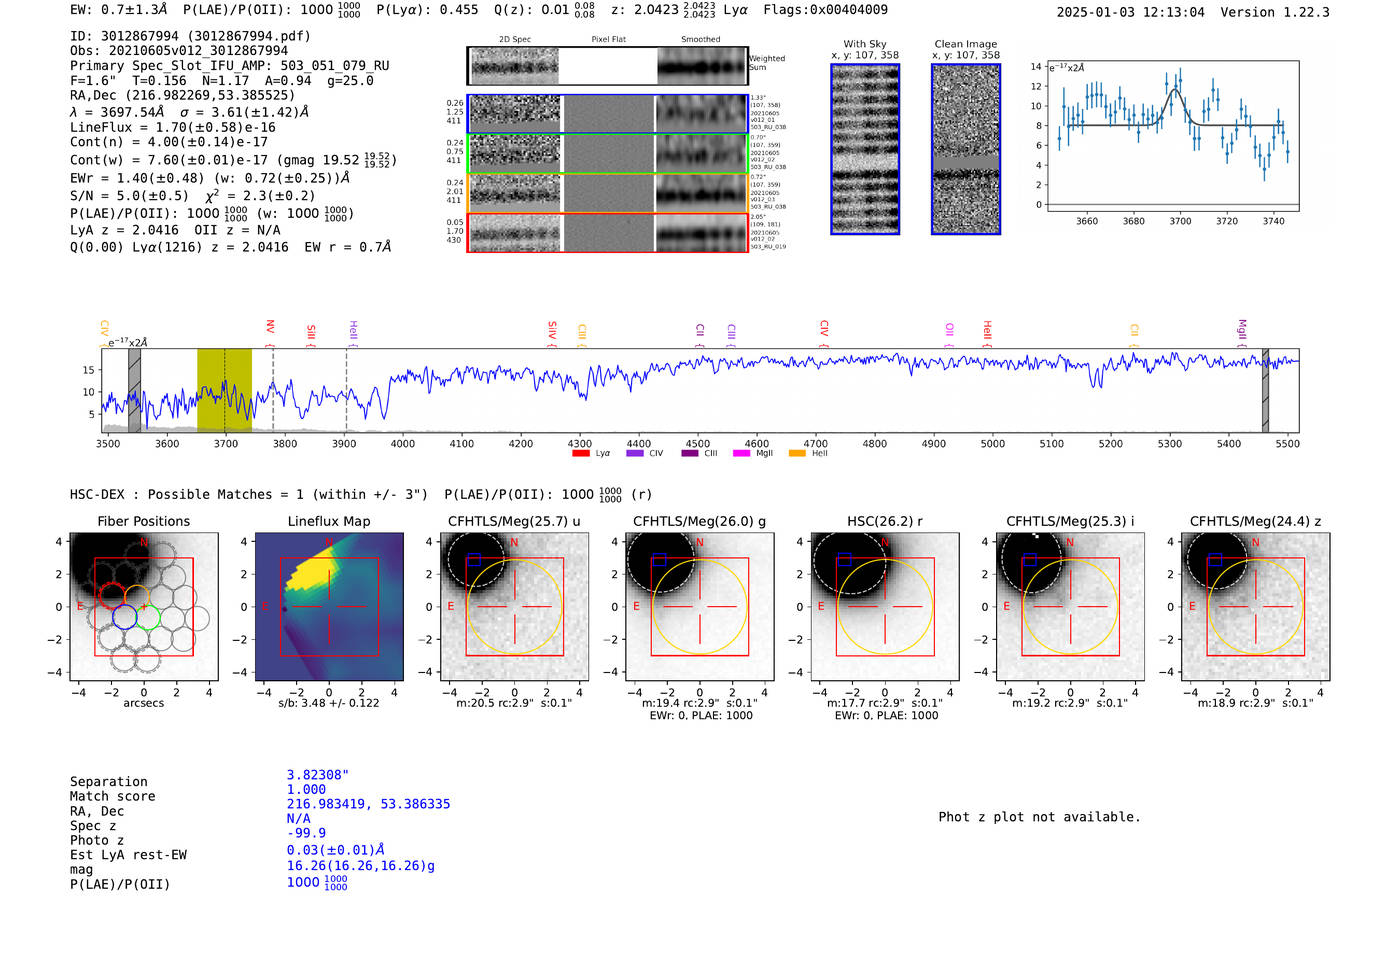Screen dimensions: 1400x953
Task: Click the blue fiber circle in Fiber Positions
Action: [125, 616]
